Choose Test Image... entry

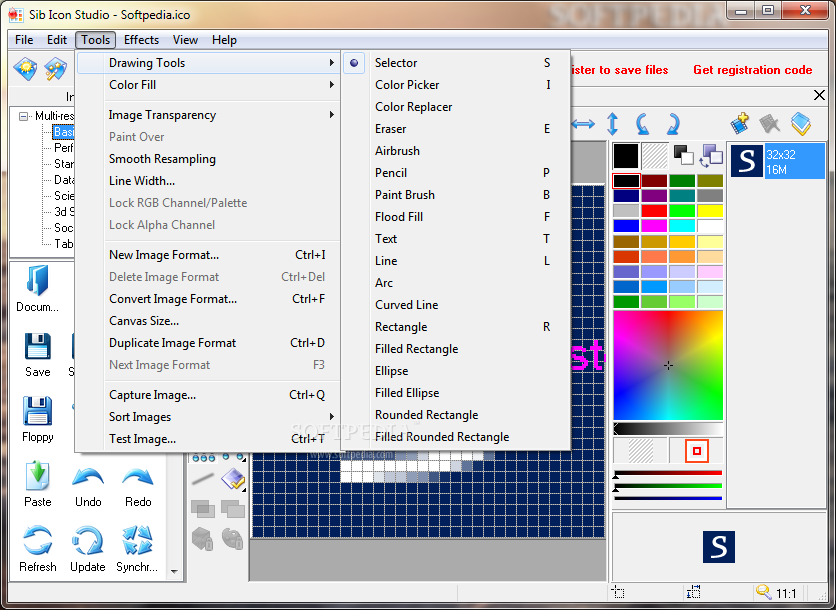click(208, 439)
